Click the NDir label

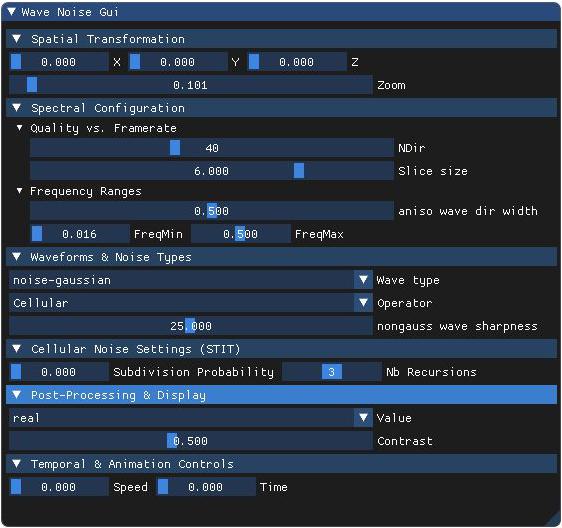(411, 148)
